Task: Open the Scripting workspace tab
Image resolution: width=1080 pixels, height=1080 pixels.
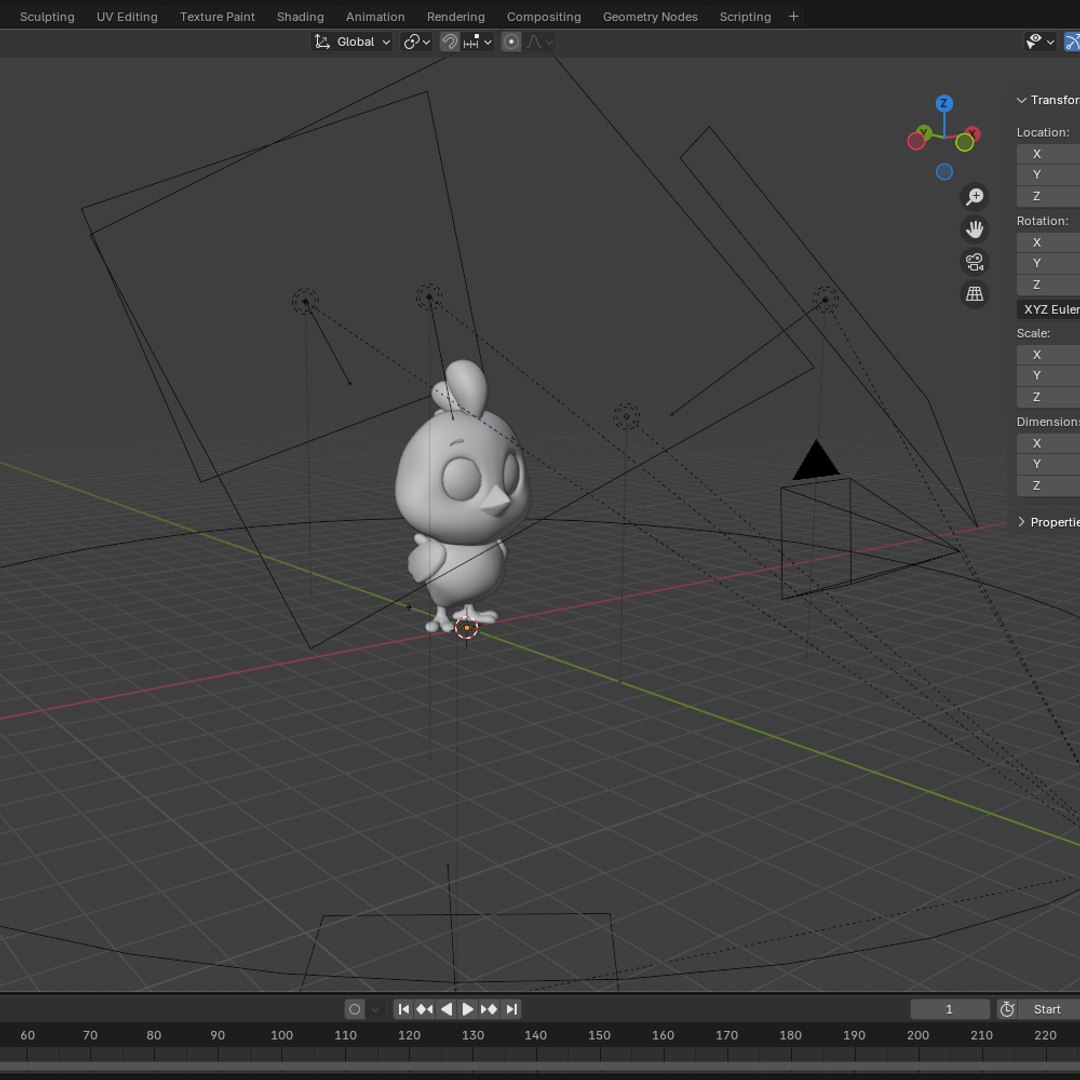Action: 745,17
